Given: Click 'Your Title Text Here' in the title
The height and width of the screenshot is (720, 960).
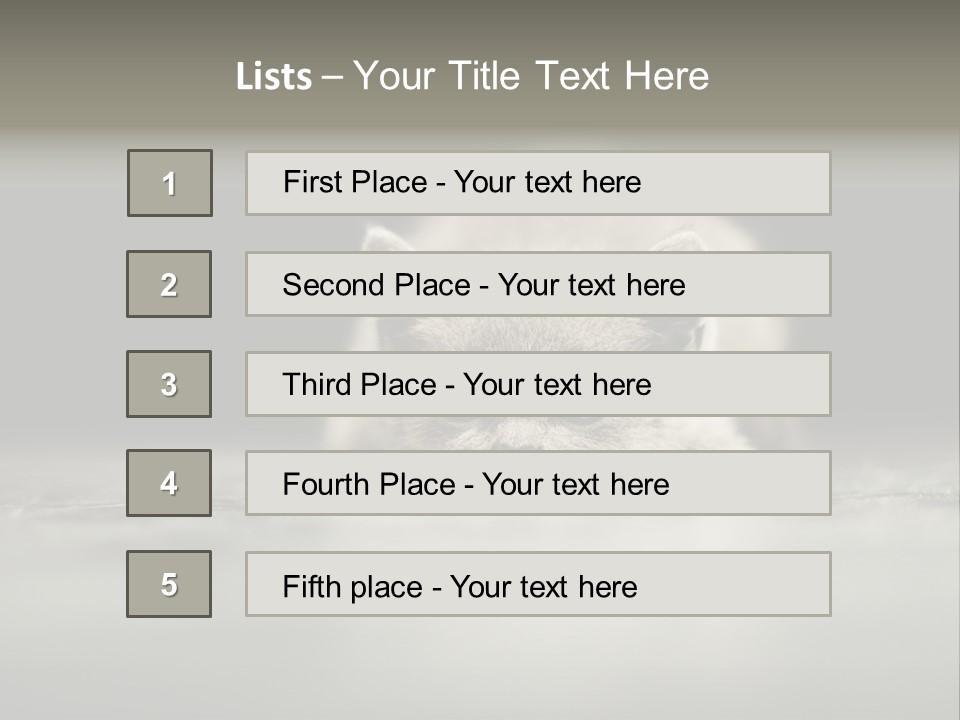Looking at the screenshot, I should click(x=531, y=76).
